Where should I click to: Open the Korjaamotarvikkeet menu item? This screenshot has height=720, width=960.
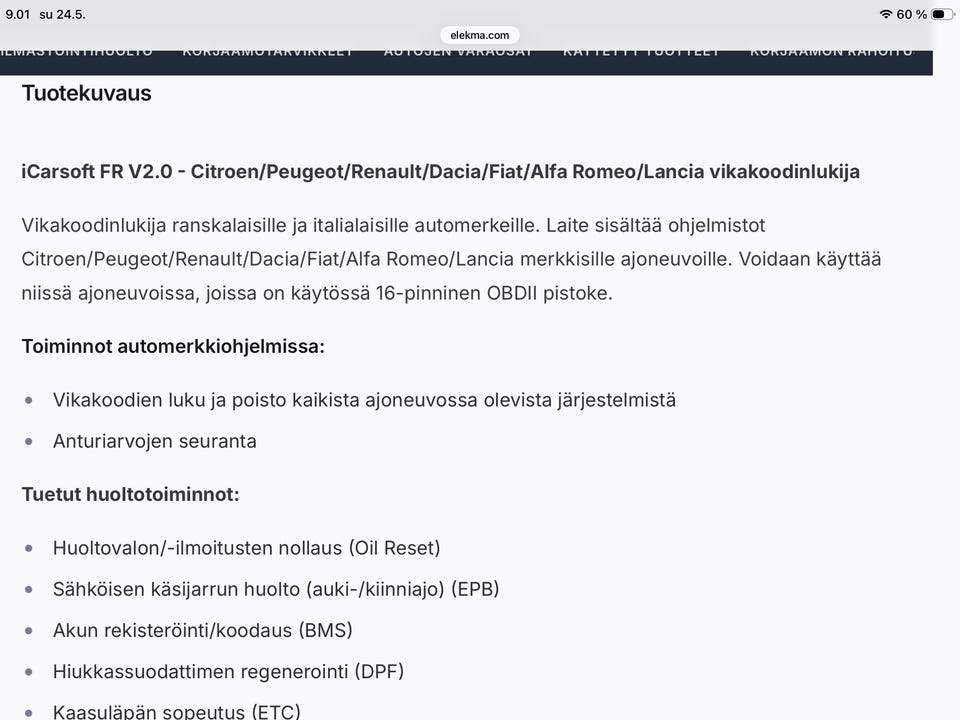pos(268,52)
